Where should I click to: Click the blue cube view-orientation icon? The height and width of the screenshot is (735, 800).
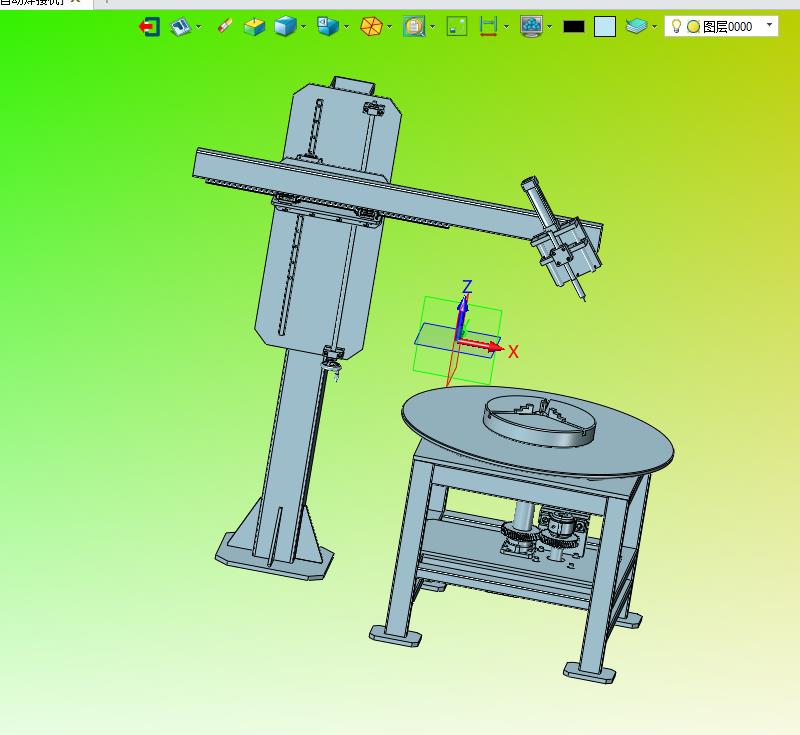(328, 27)
